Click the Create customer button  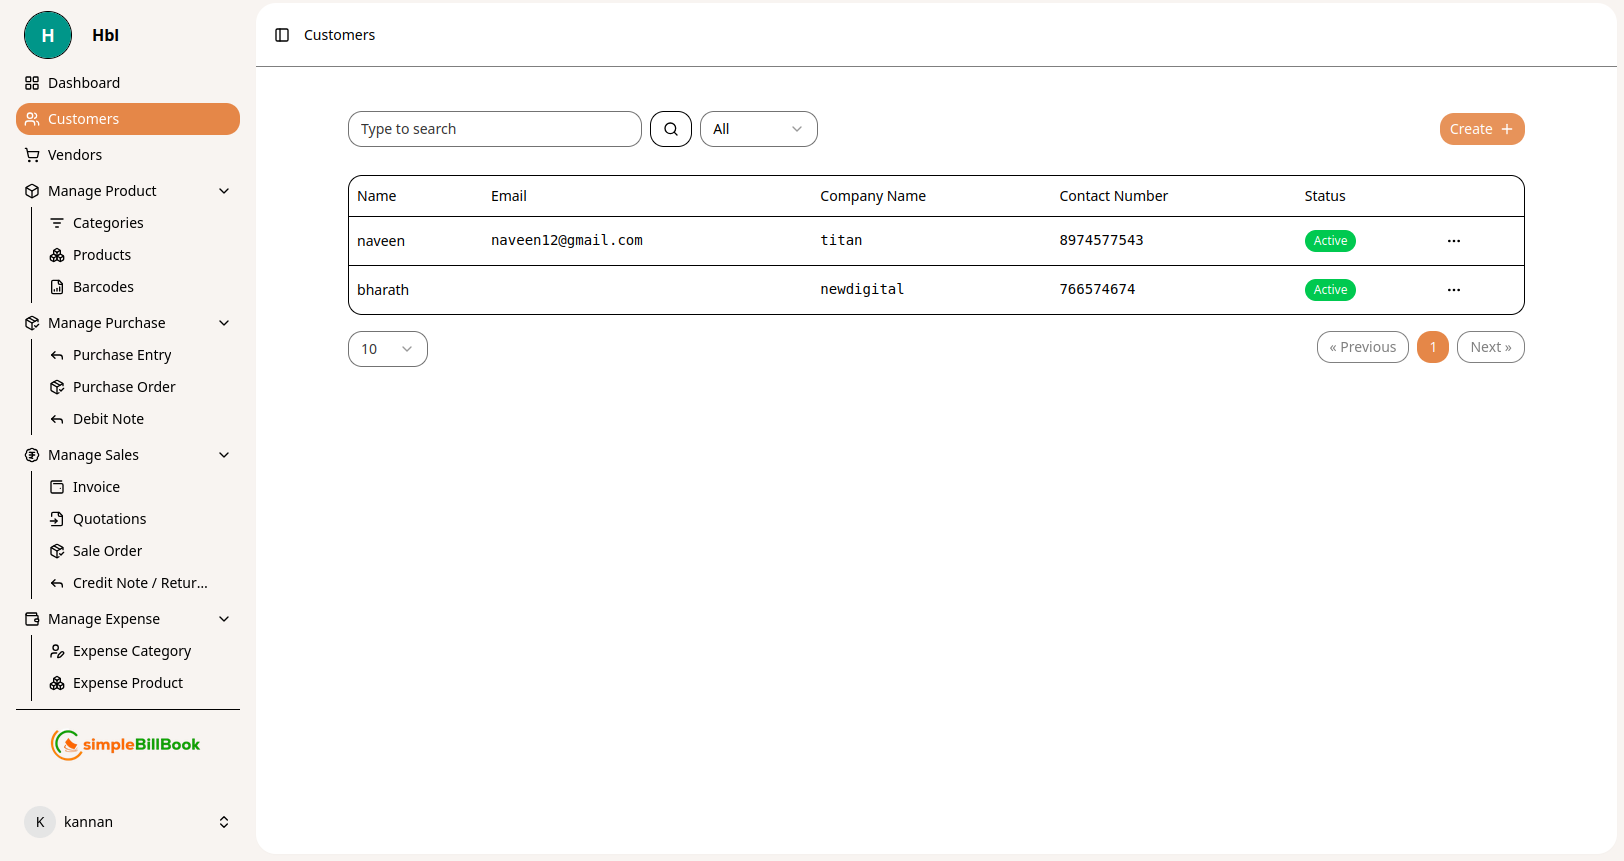1481,129
